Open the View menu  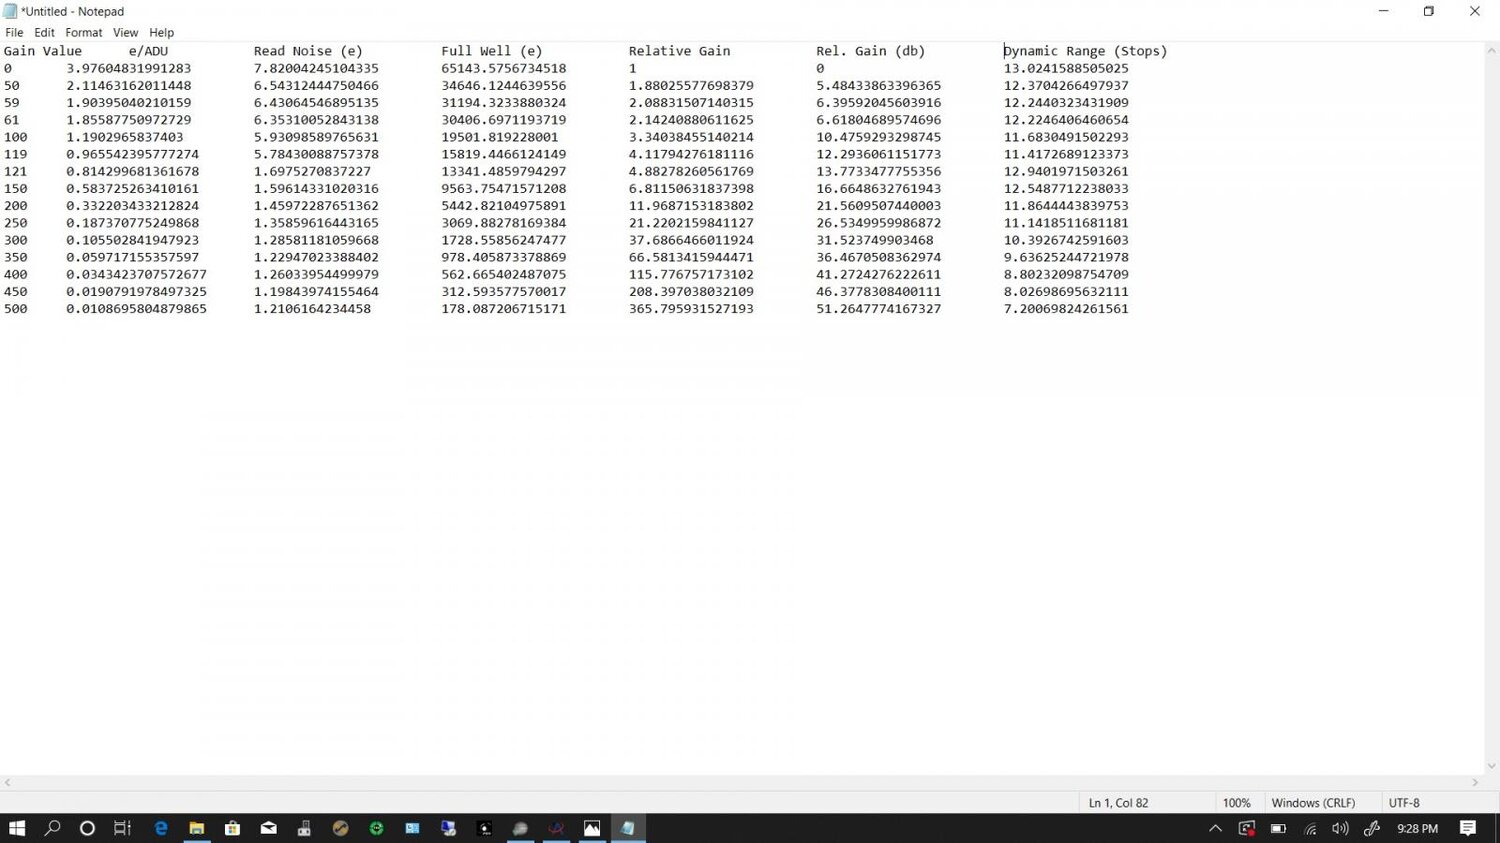point(126,32)
